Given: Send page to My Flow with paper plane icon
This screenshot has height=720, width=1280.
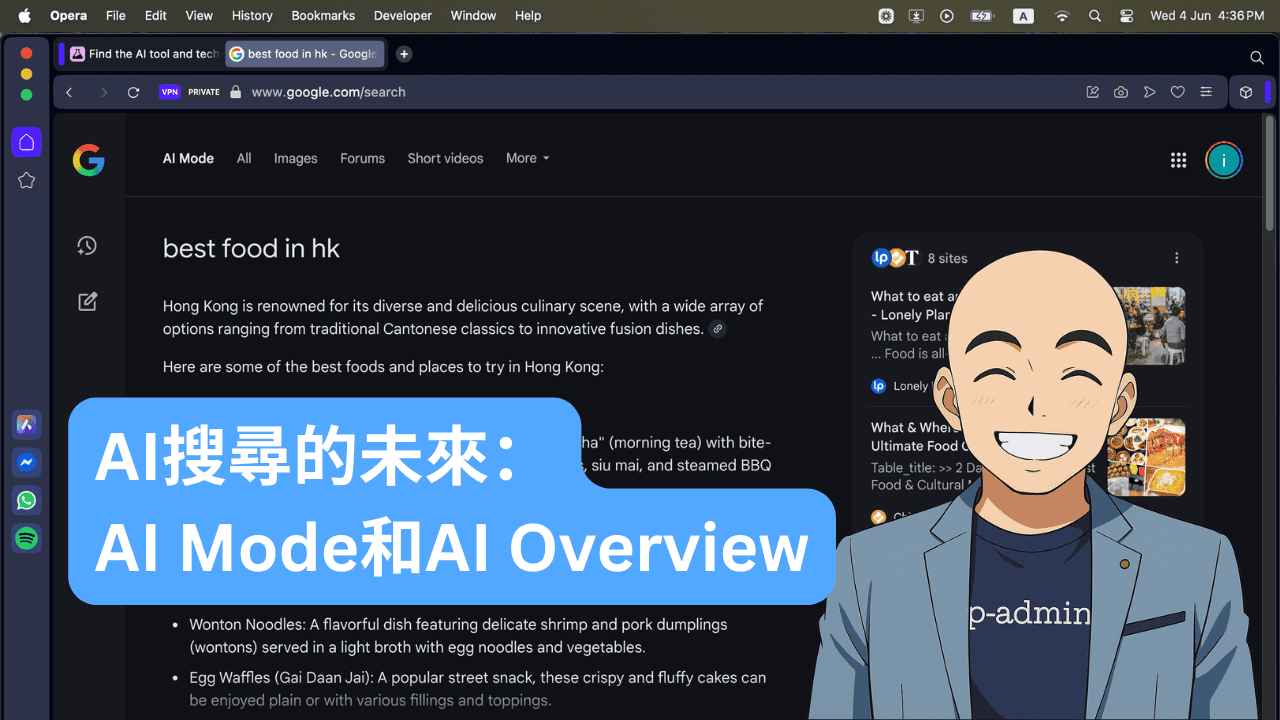Looking at the screenshot, I should [x=1149, y=91].
